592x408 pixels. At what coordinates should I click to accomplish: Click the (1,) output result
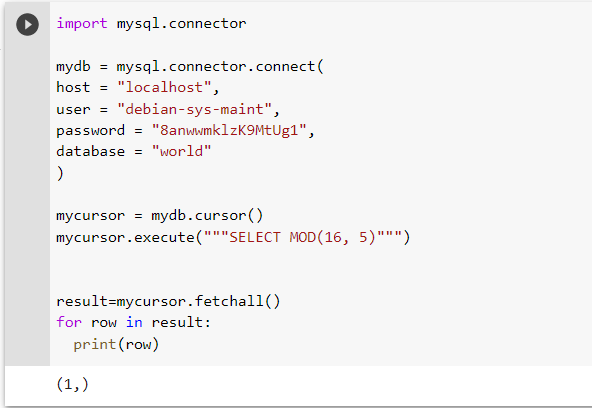point(72,385)
